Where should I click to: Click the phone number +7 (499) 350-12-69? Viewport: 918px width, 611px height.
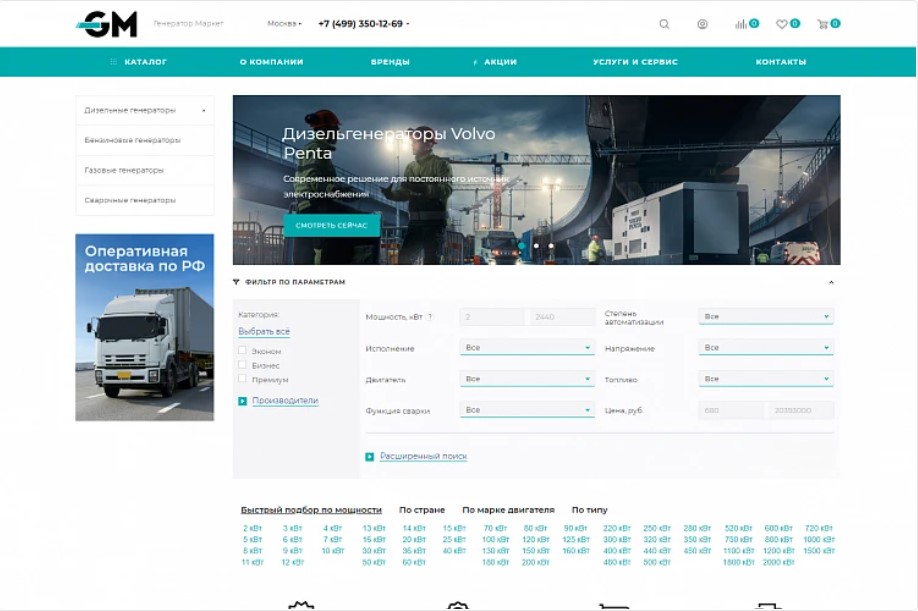click(360, 24)
